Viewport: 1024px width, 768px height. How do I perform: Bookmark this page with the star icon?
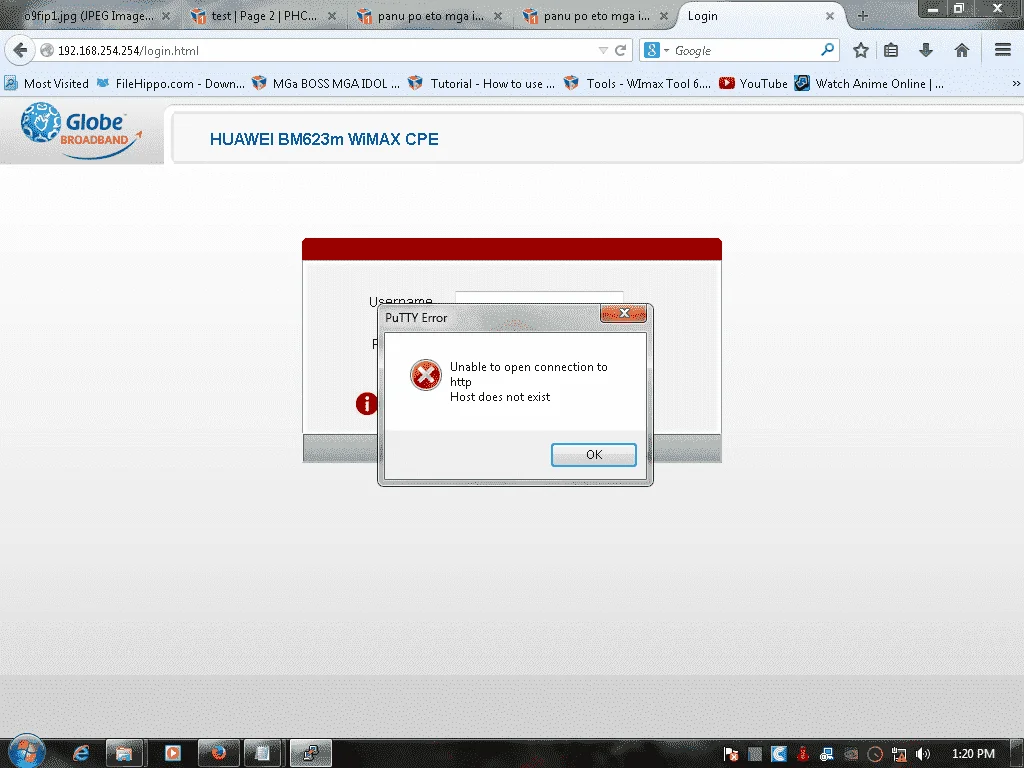point(861,50)
